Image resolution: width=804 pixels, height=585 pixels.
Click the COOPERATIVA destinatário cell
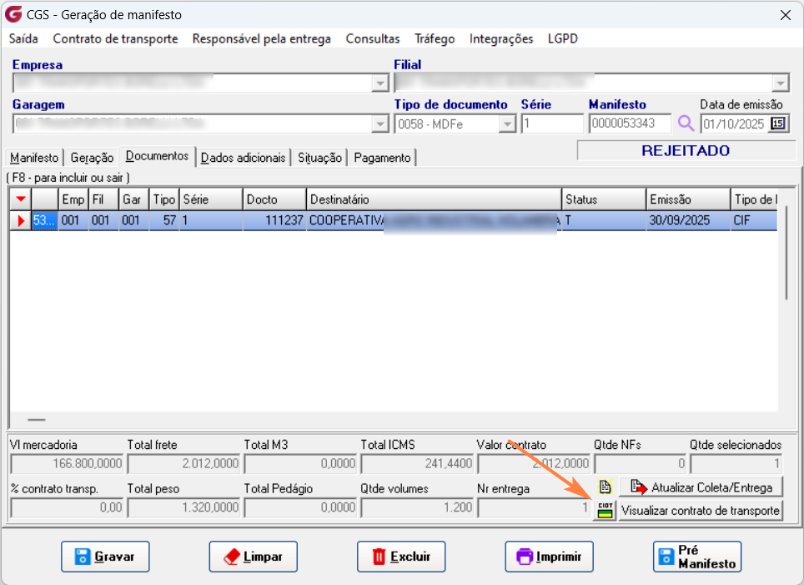(x=434, y=220)
